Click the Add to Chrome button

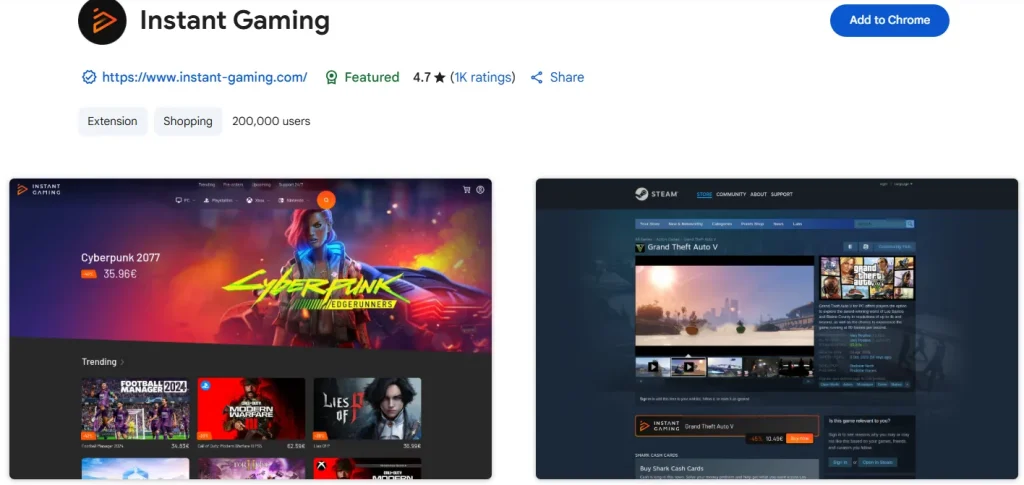point(889,20)
